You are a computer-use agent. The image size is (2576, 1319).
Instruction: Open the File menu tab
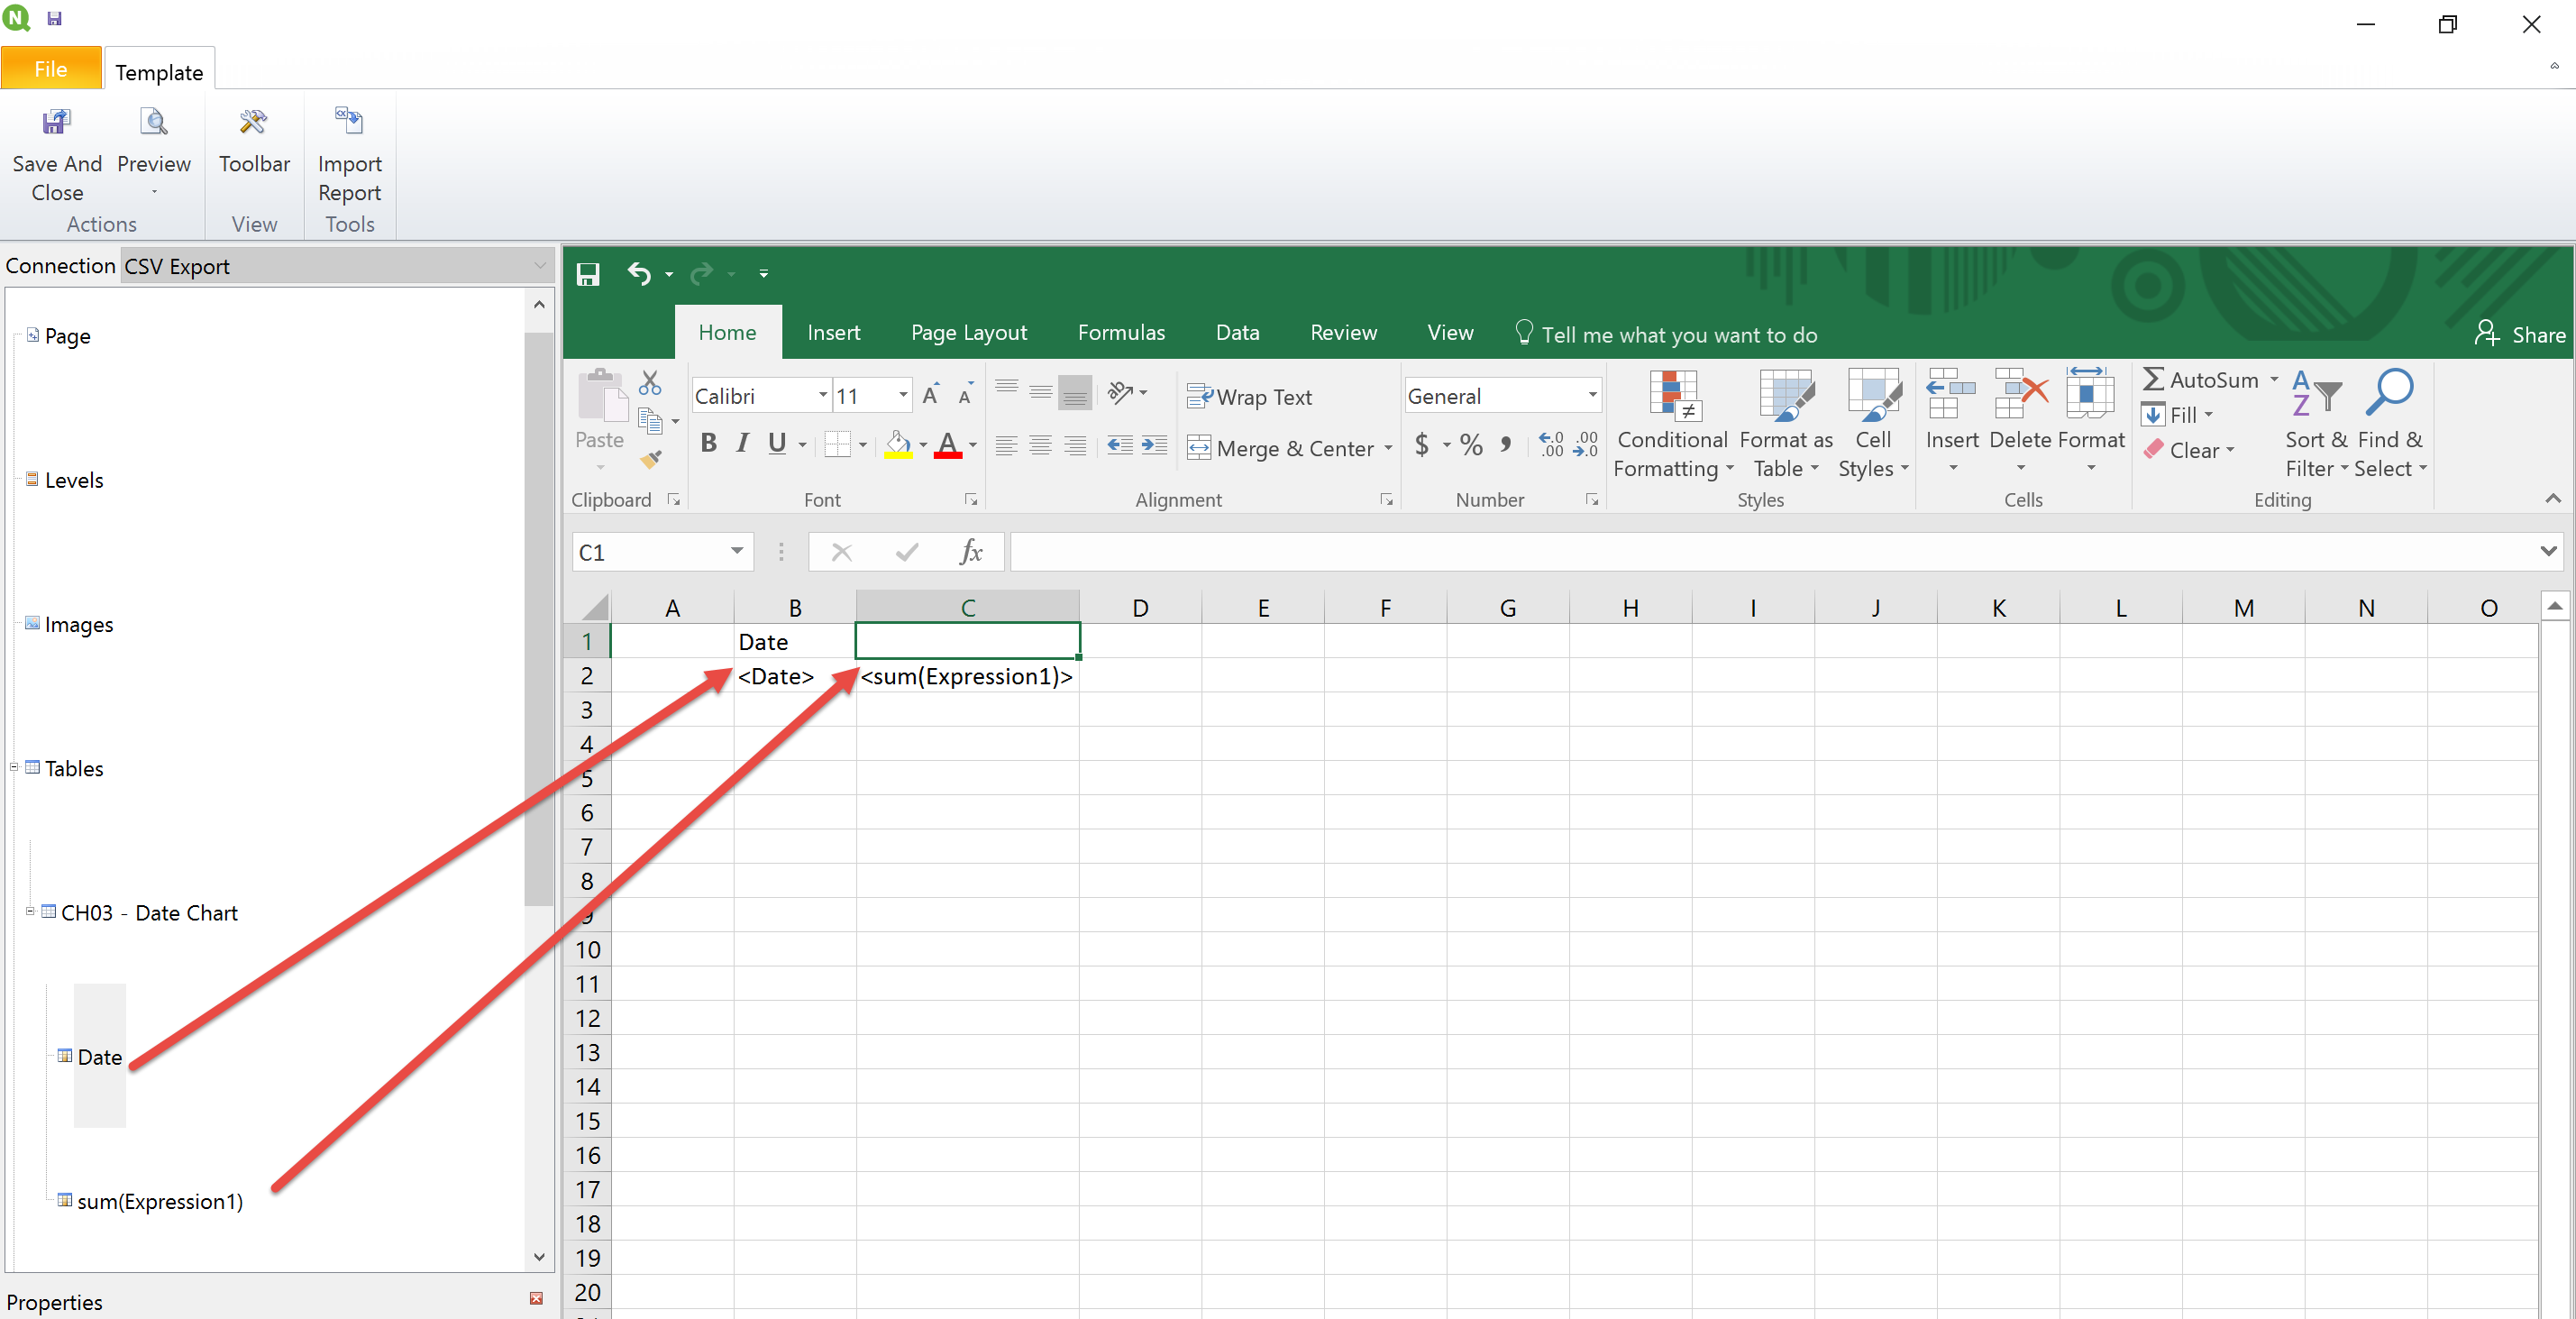tap(51, 68)
